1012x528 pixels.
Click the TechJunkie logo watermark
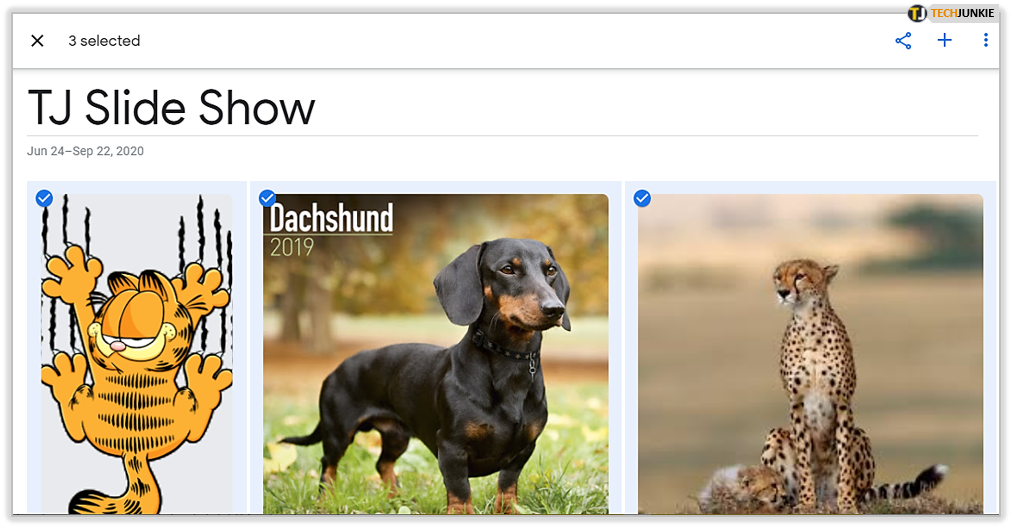click(x=951, y=13)
